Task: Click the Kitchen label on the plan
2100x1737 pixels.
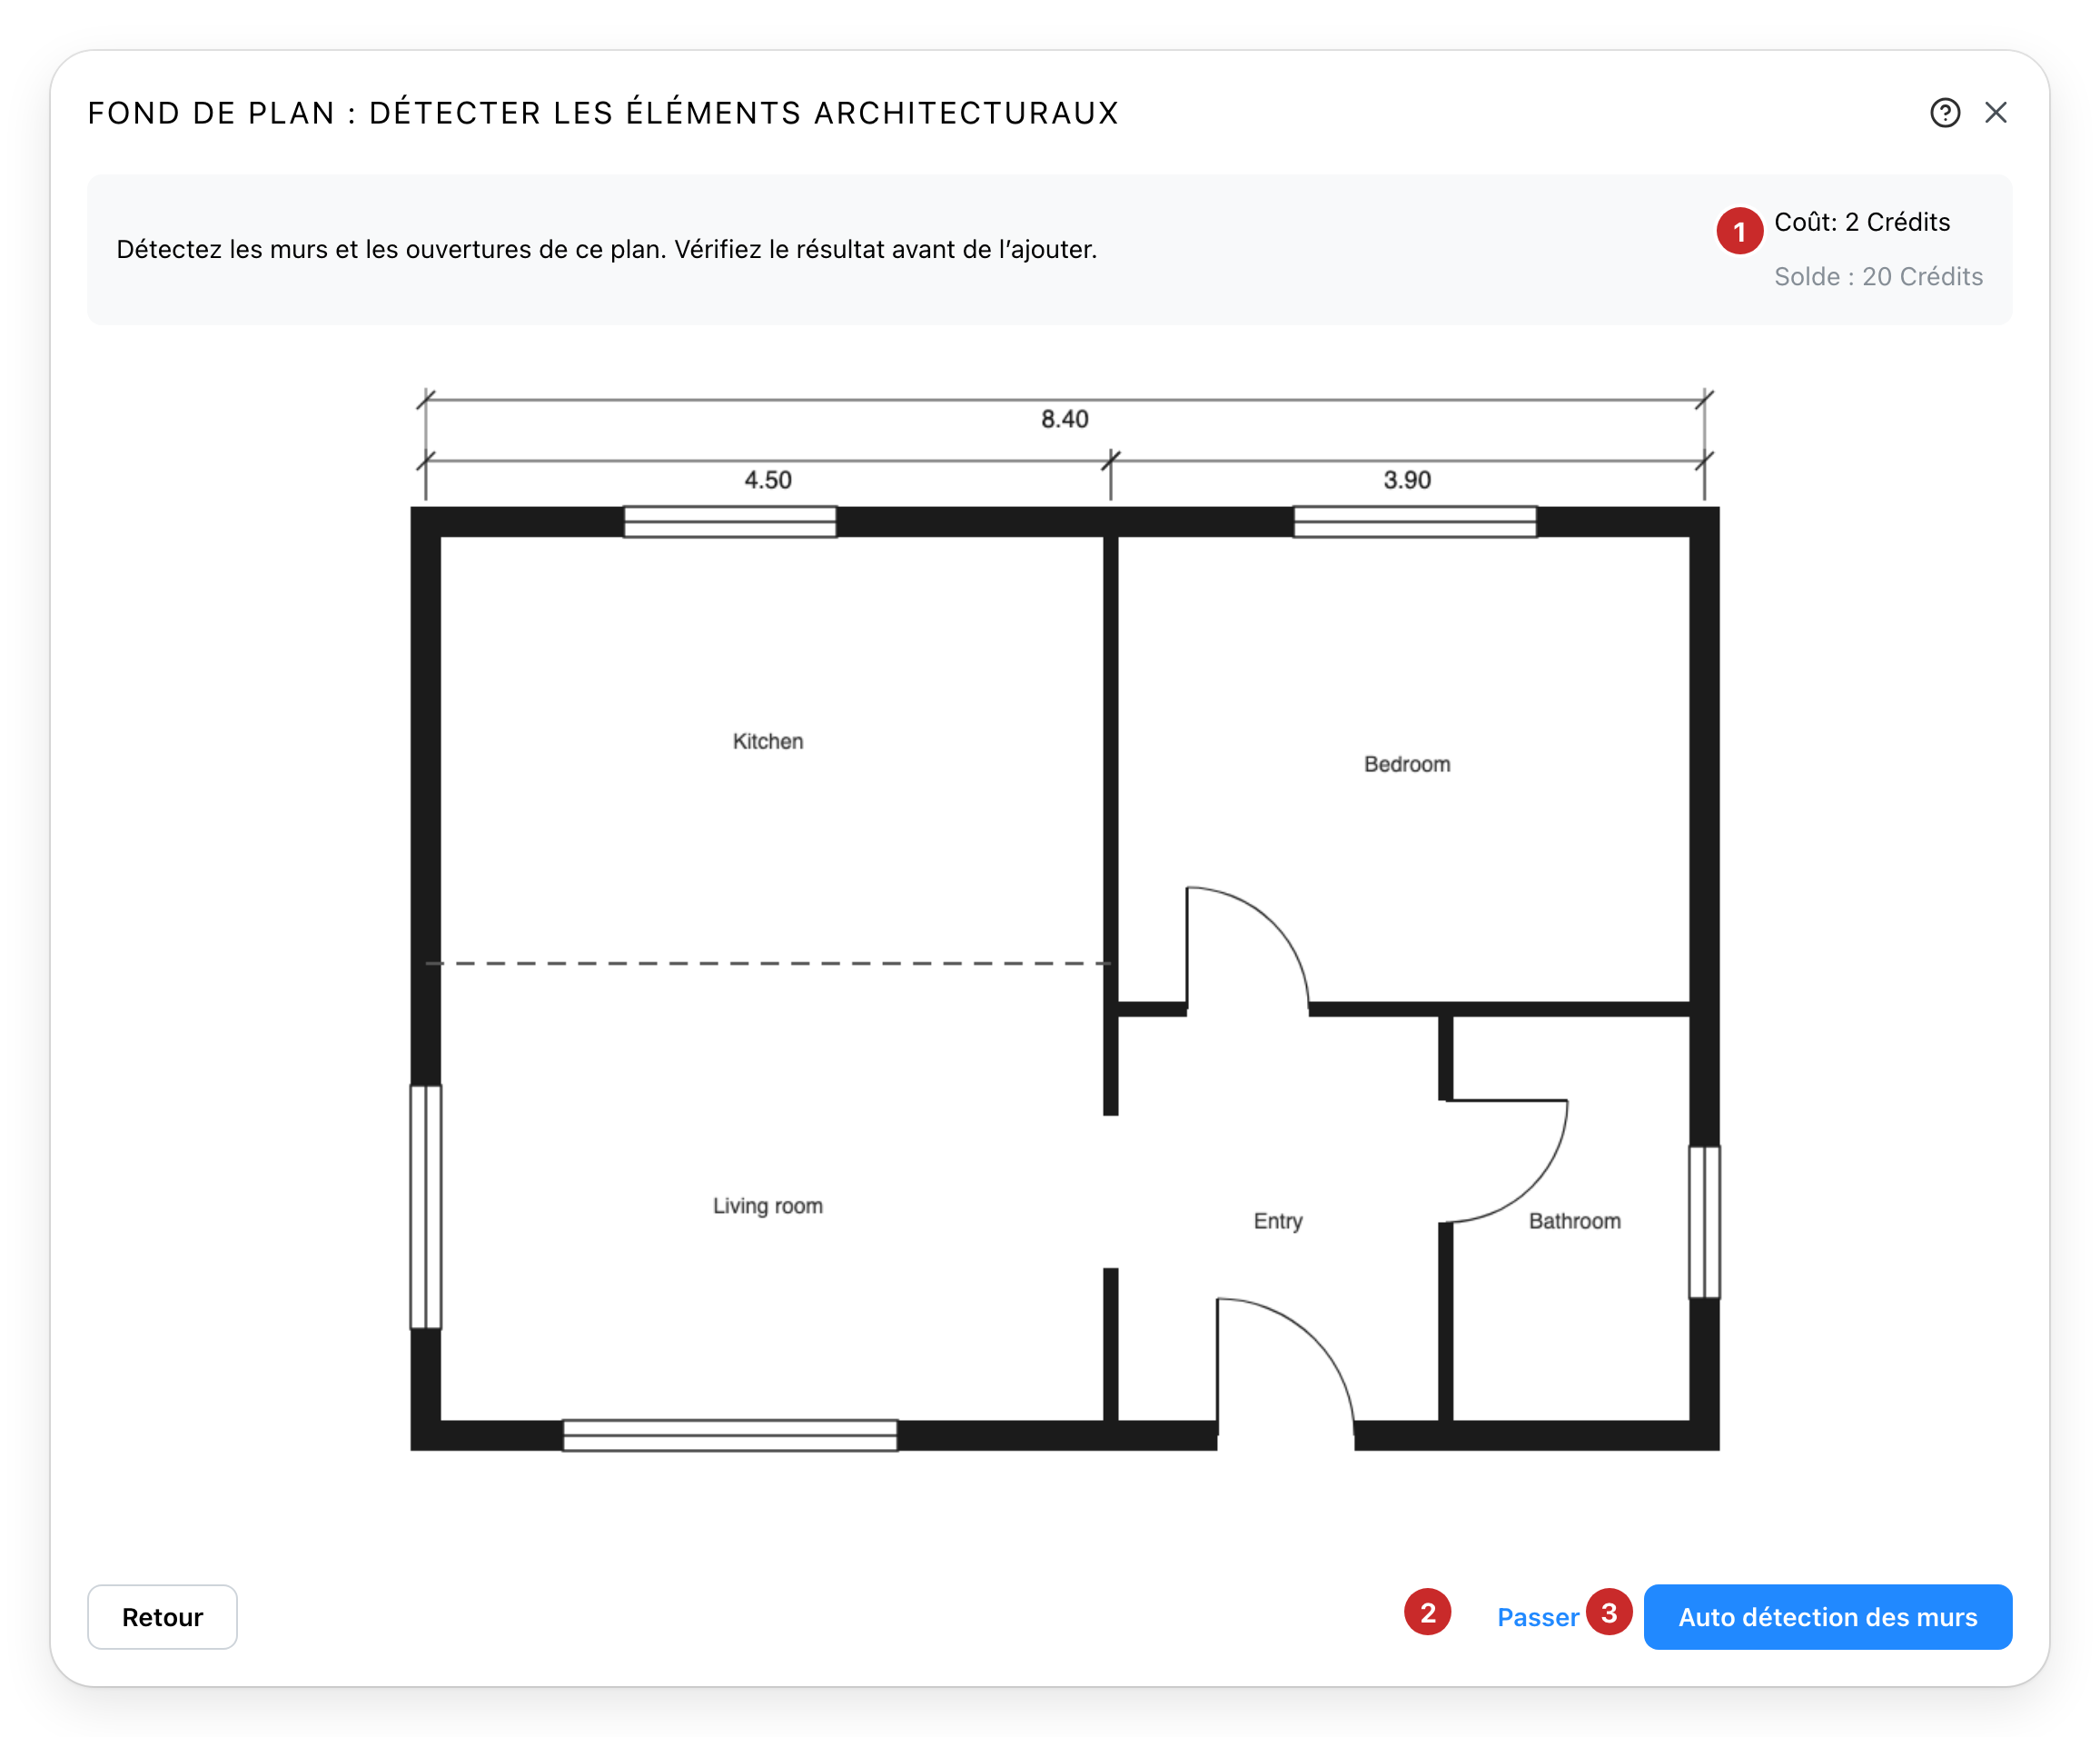Action: tap(767, 741)
